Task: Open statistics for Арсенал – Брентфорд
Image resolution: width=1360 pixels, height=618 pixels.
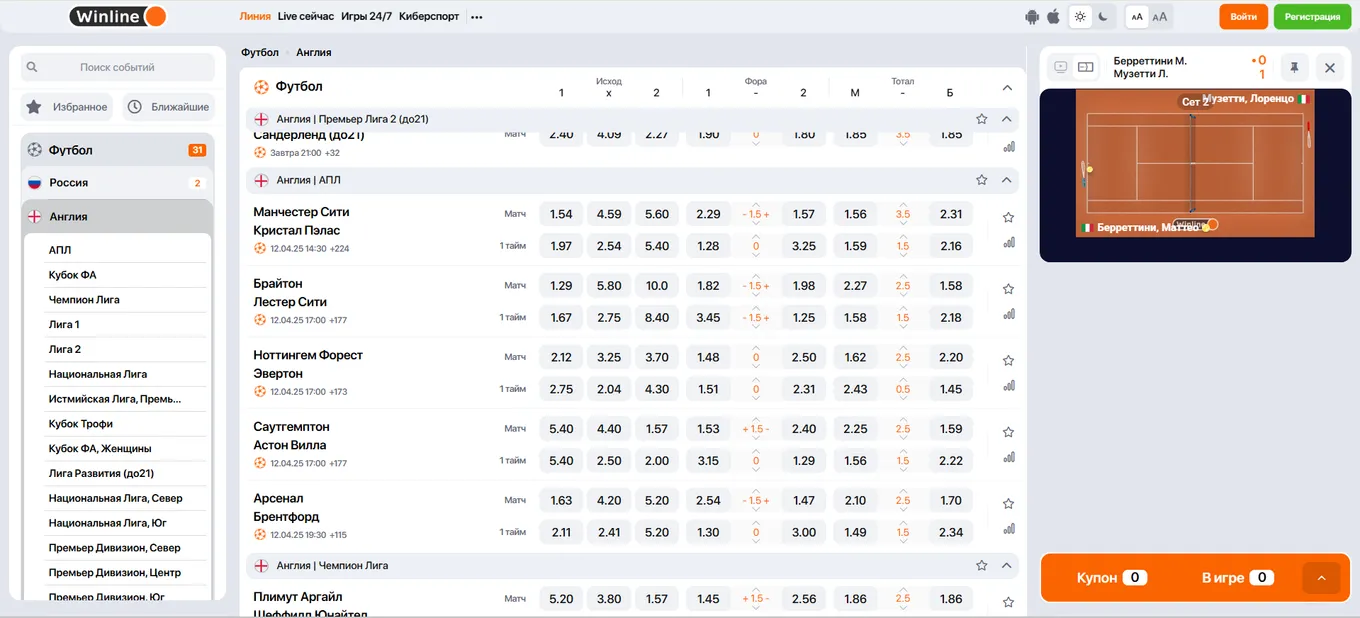Action: tap(1009, 529)
